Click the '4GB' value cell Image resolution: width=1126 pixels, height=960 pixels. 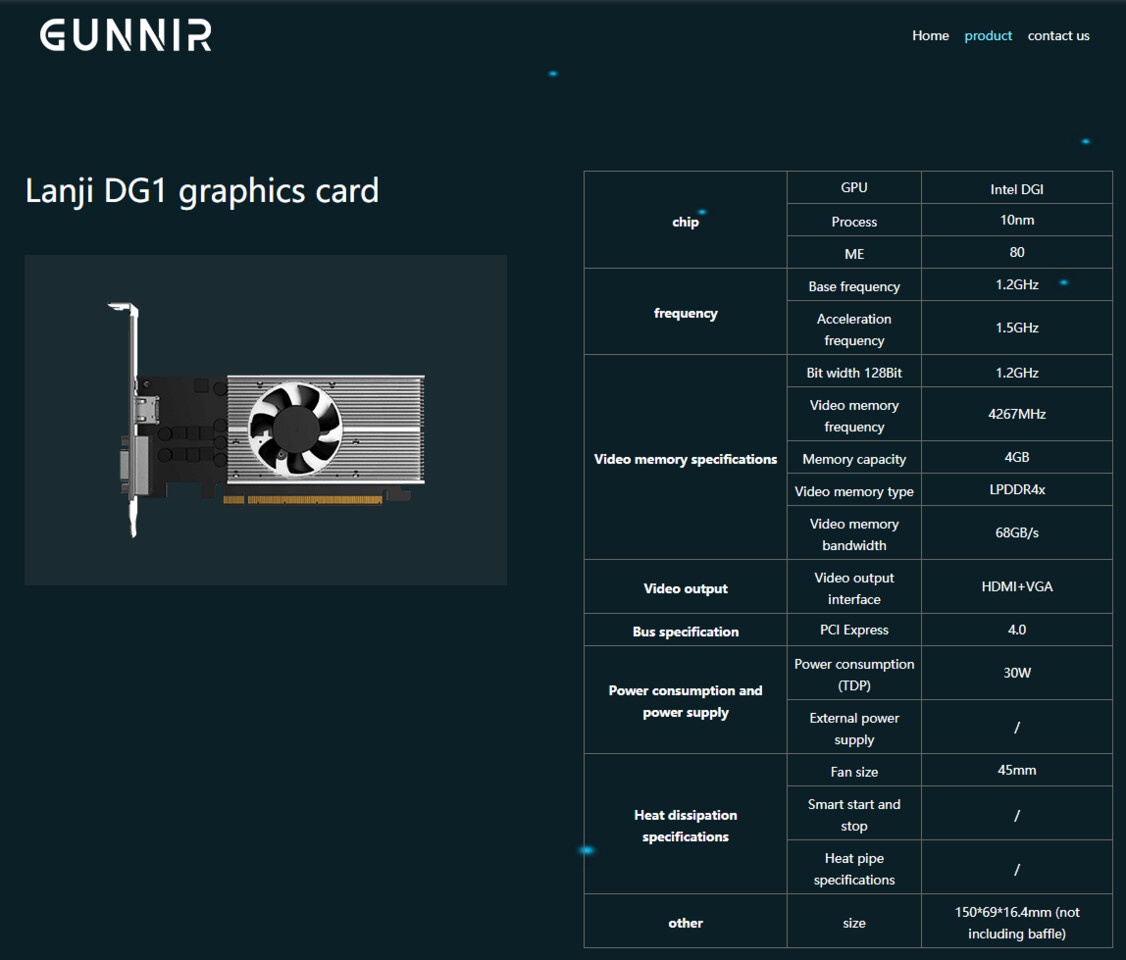coord(1017,457)
